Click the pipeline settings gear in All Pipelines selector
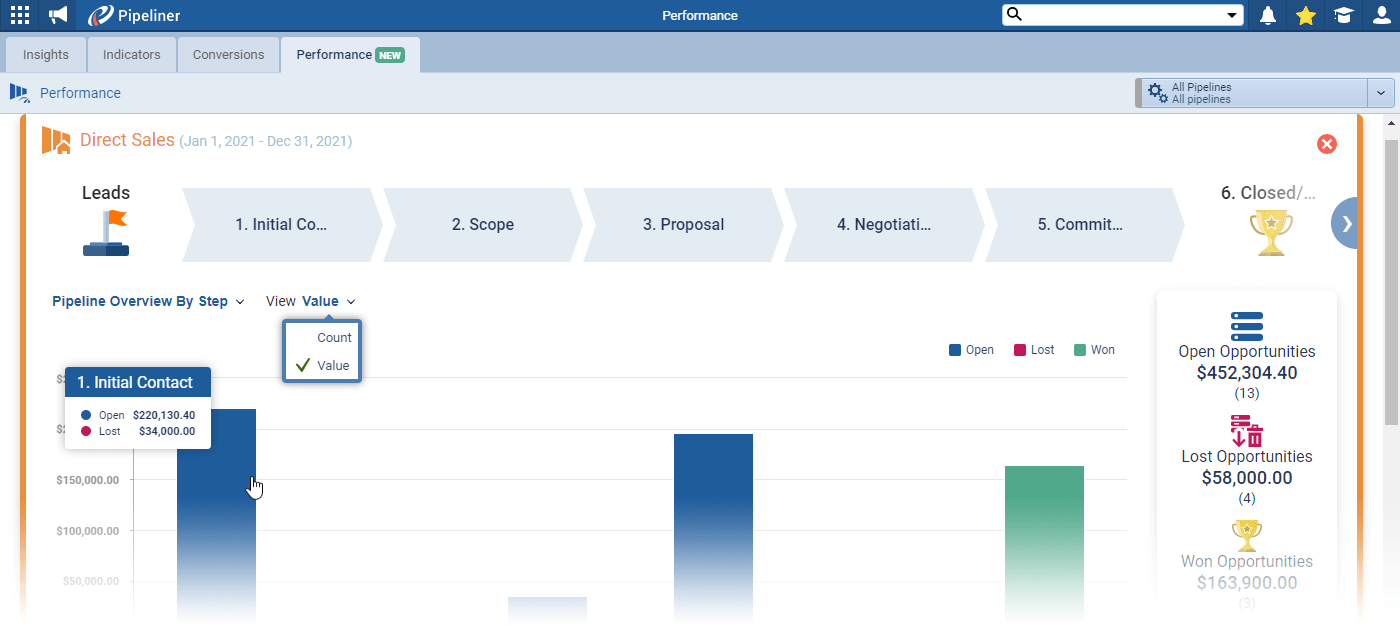This screenshot has height=625, width=1400. 1157,92
